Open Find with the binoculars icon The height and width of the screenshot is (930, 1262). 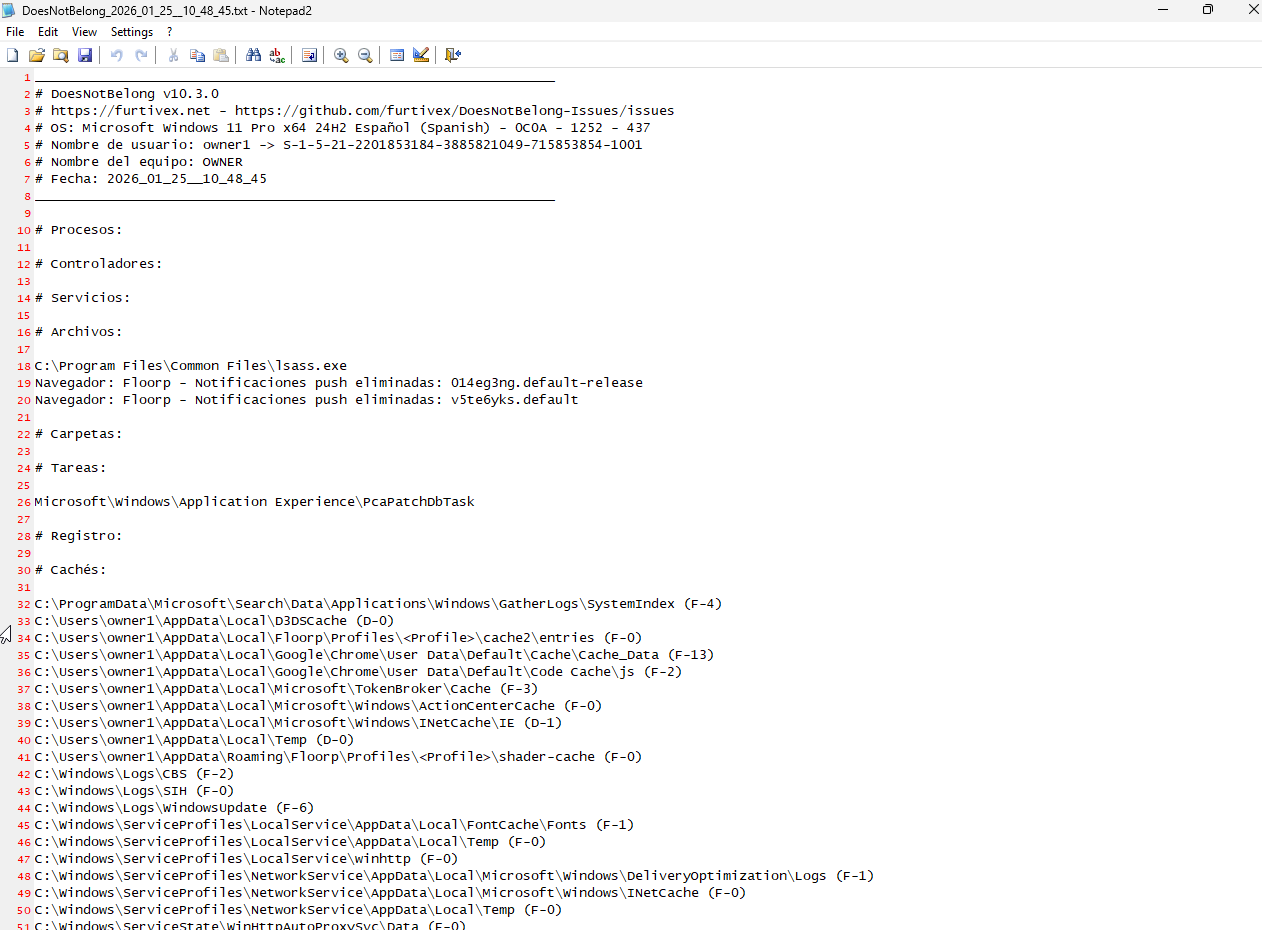point(253,55)
